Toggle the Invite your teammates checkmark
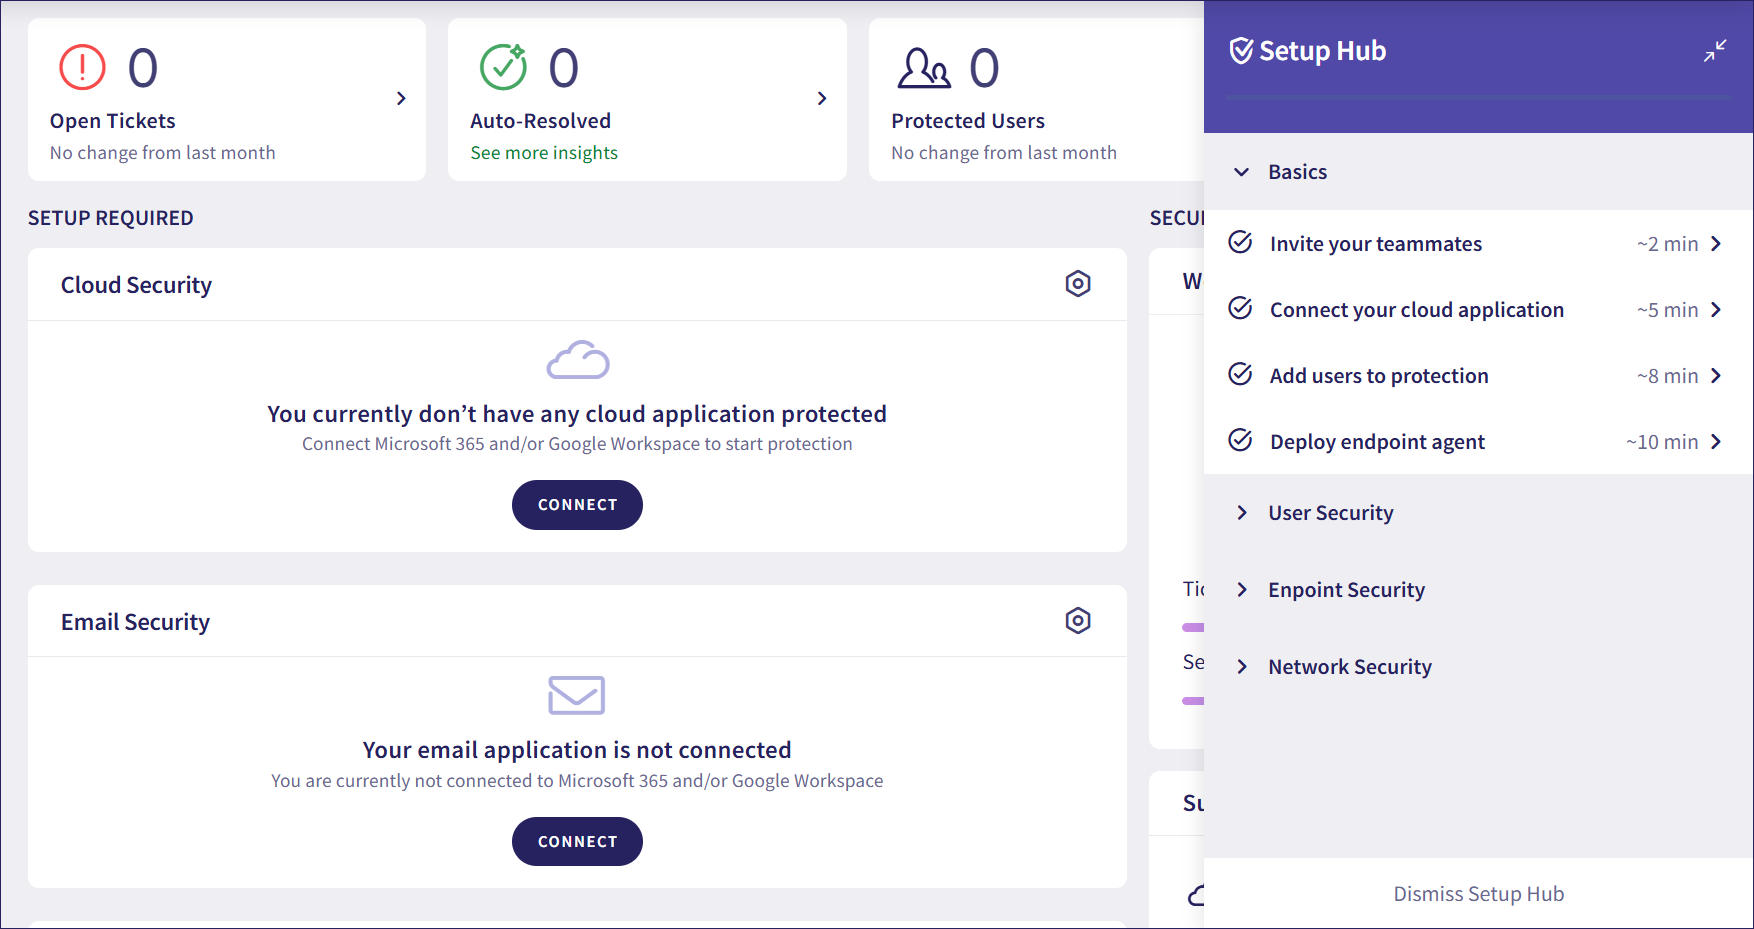 pos(1240,243)
